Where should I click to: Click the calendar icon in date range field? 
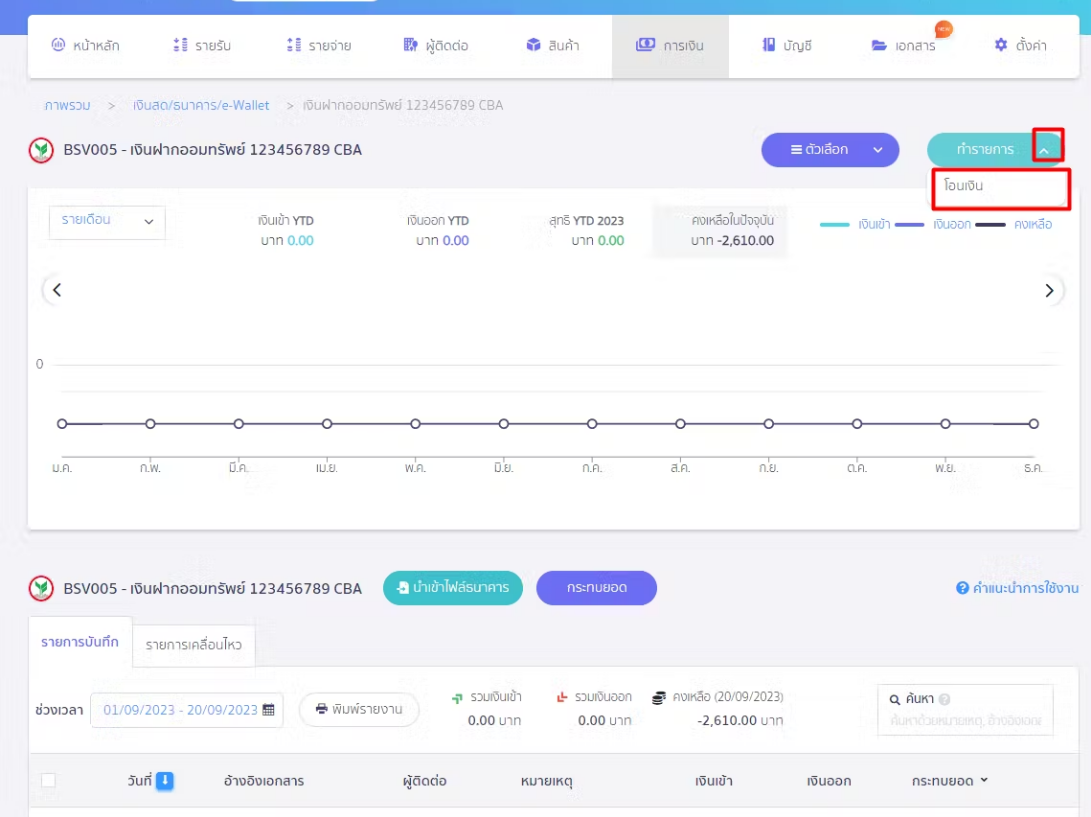(x=268, y=710)
